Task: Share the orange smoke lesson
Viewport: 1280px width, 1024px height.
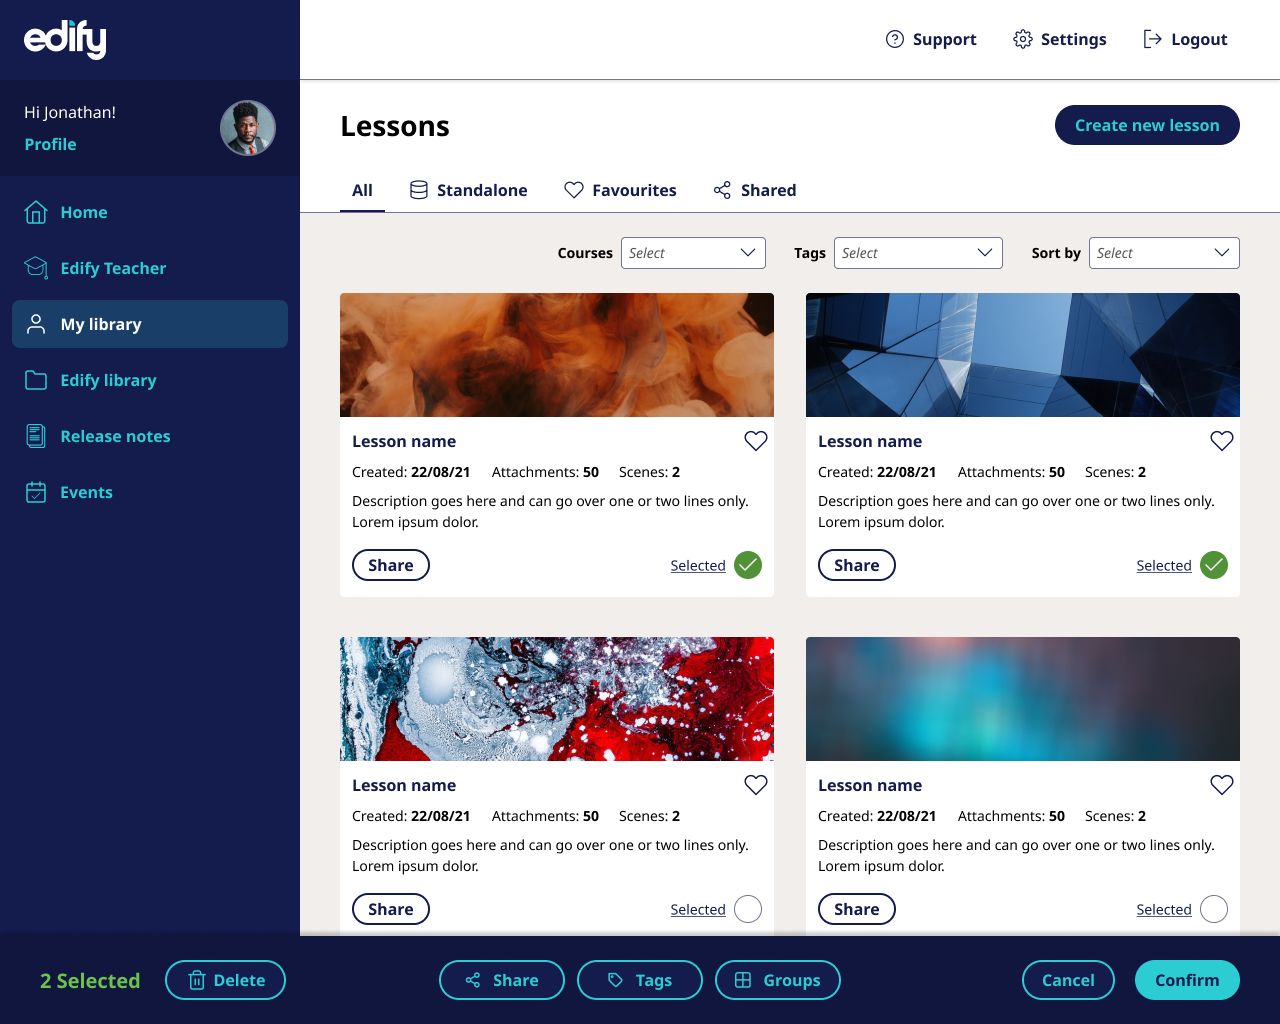Action: pyautogui.click(x=391, y=565)
